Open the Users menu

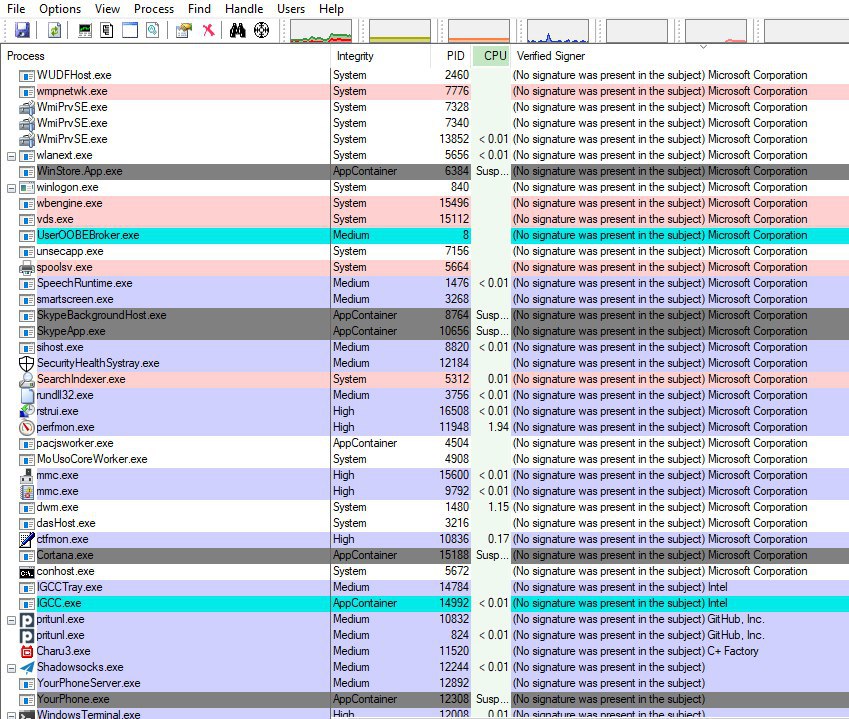[291, 9]
